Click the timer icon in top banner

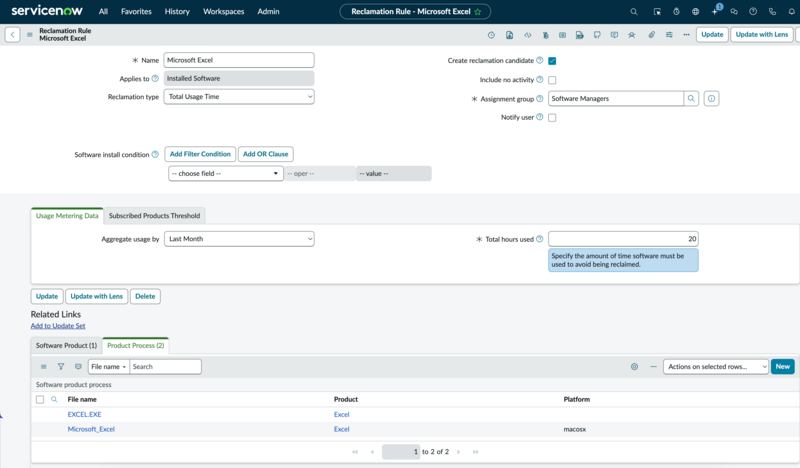[x=676, y=11]
